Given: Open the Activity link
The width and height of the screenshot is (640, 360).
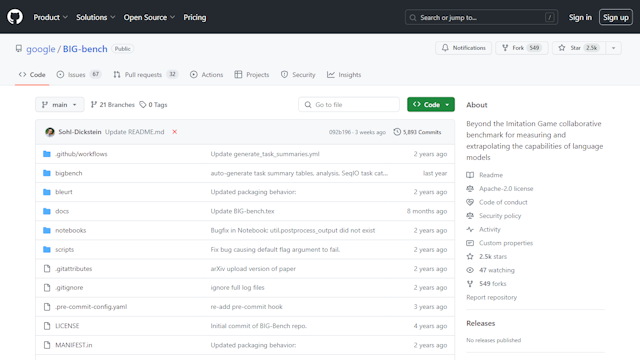Looking at the screenshot, I should tap(489, 229).
